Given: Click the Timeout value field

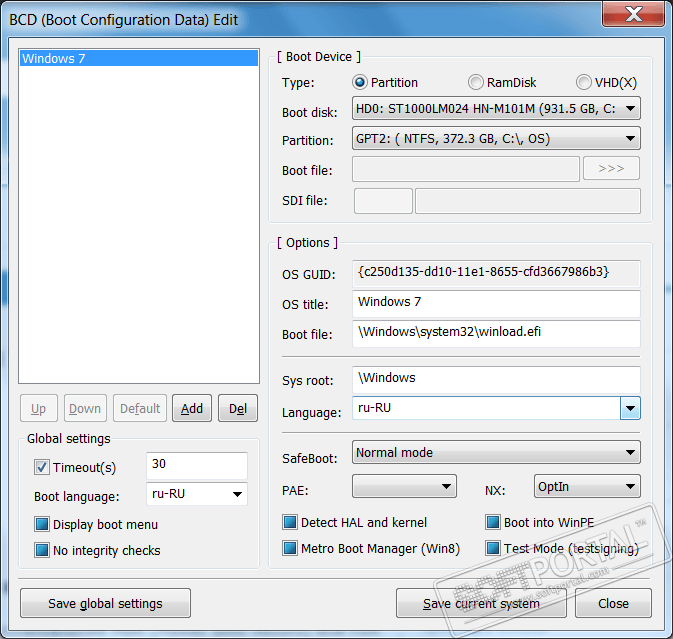Looking at the screenshot, I should [197, 466].
